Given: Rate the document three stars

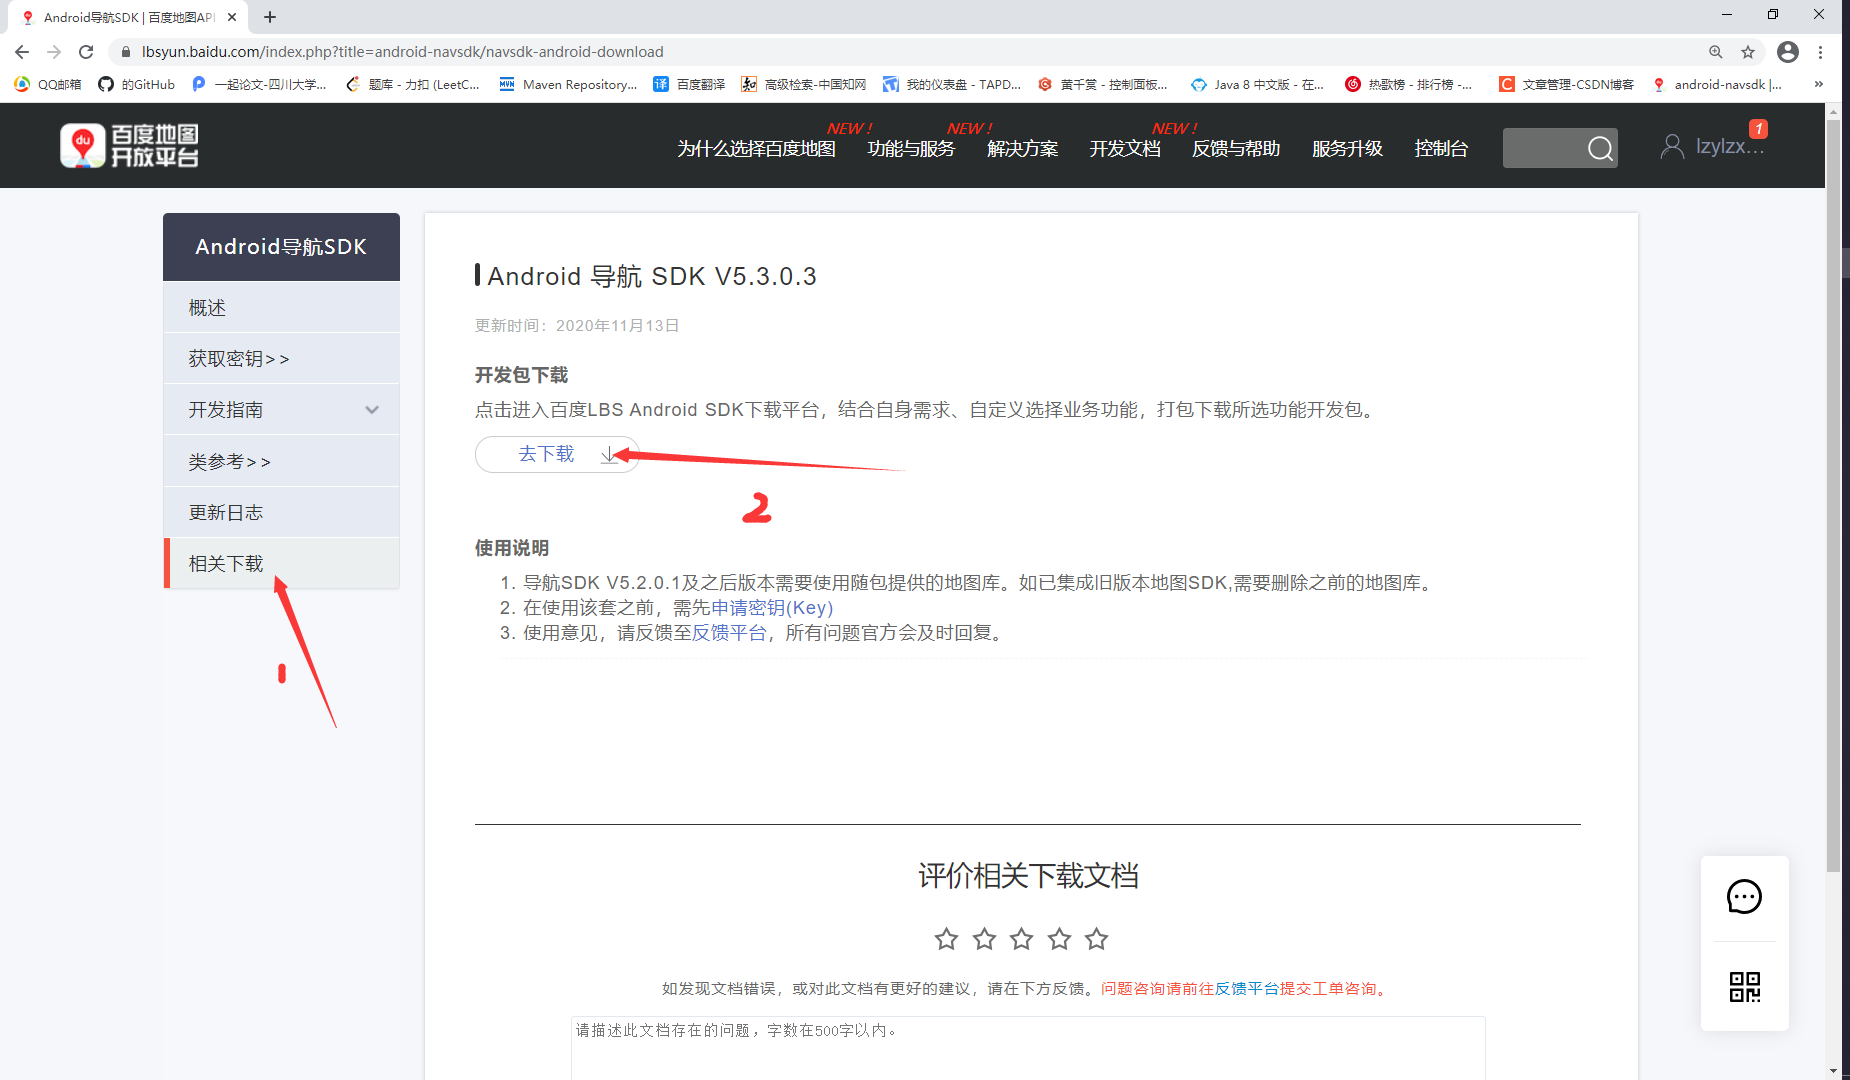Looking at the screenshot, I should pyautogui.click(x=1021, y=938).
